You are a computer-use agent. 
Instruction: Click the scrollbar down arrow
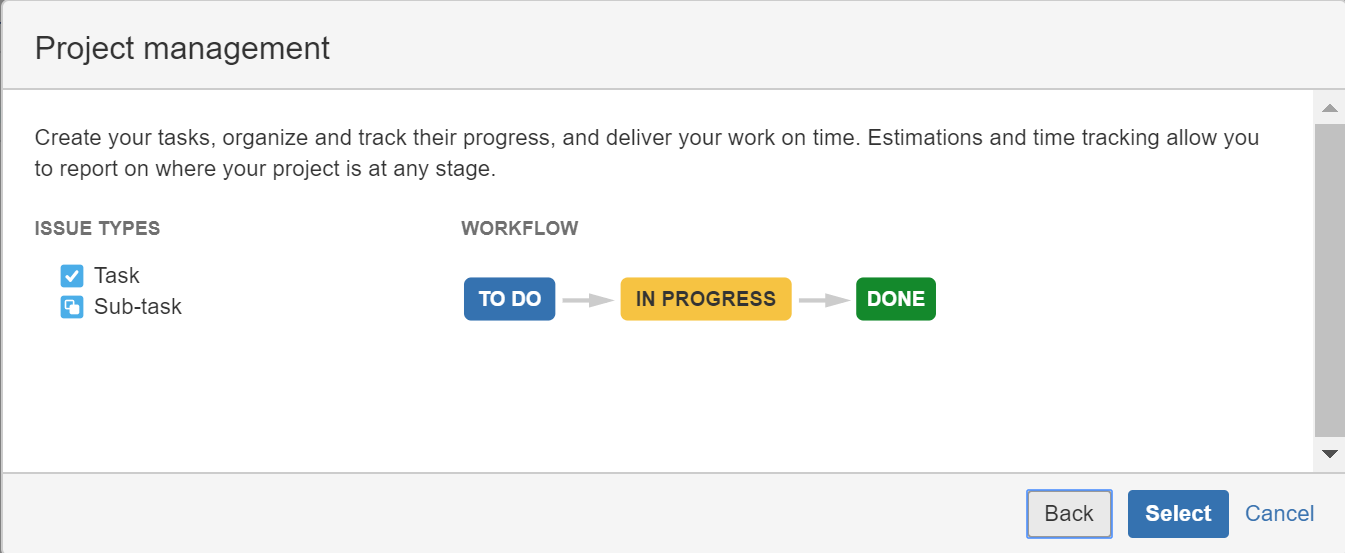(1330, 454)
